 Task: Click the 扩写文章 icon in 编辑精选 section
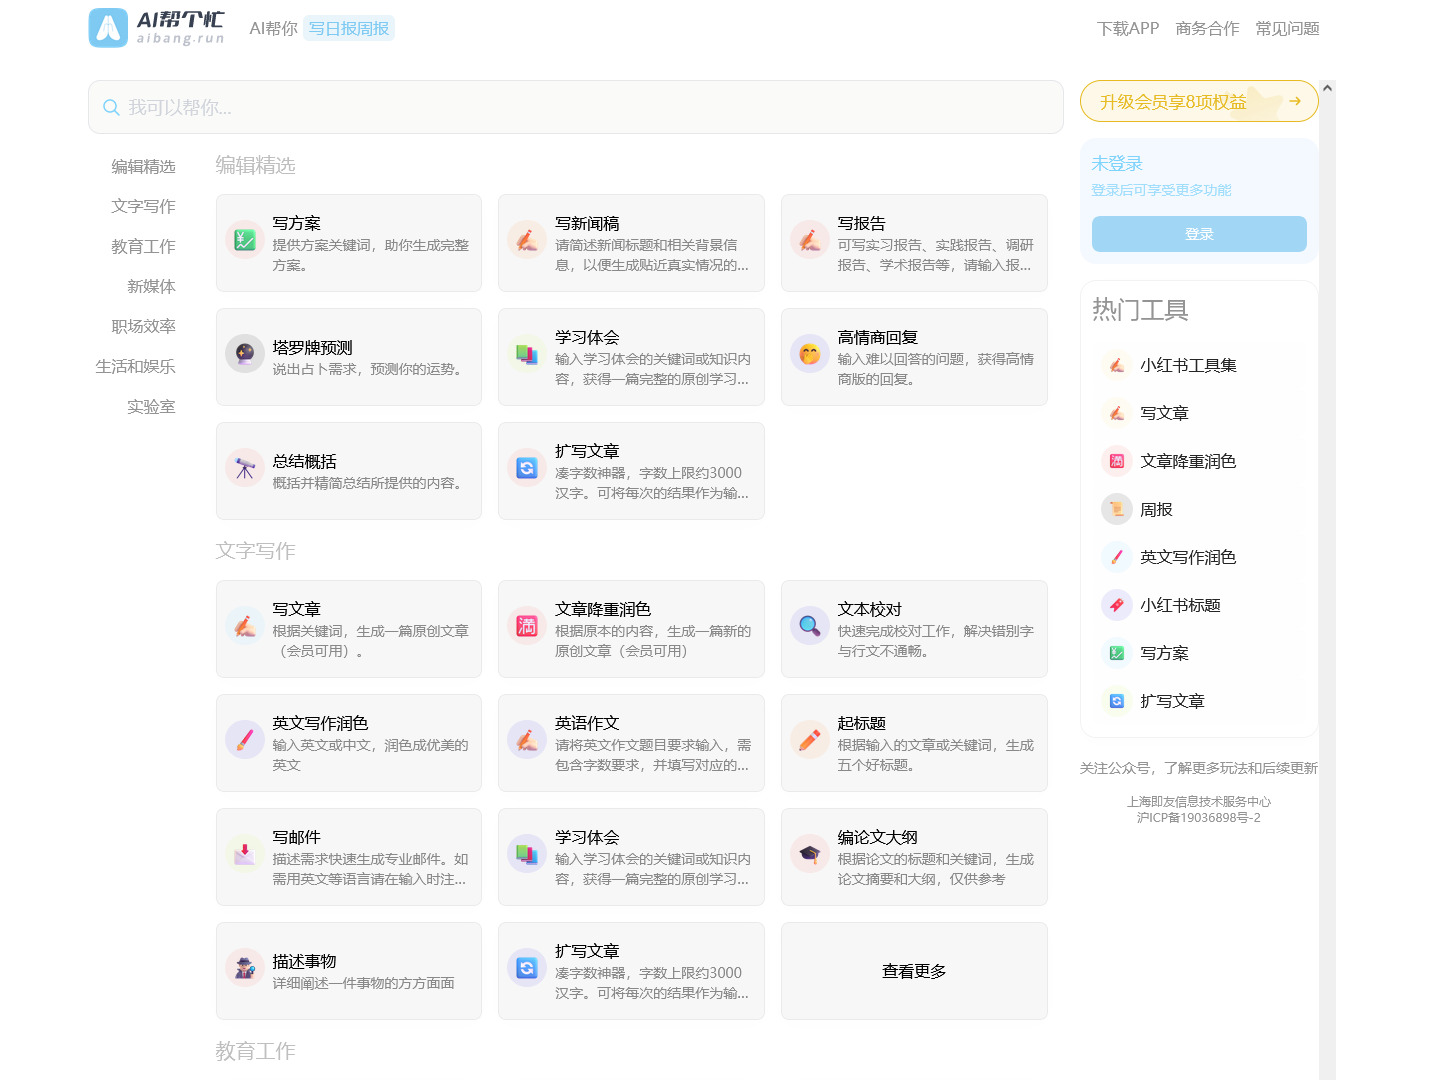click(x=527, y=468)
